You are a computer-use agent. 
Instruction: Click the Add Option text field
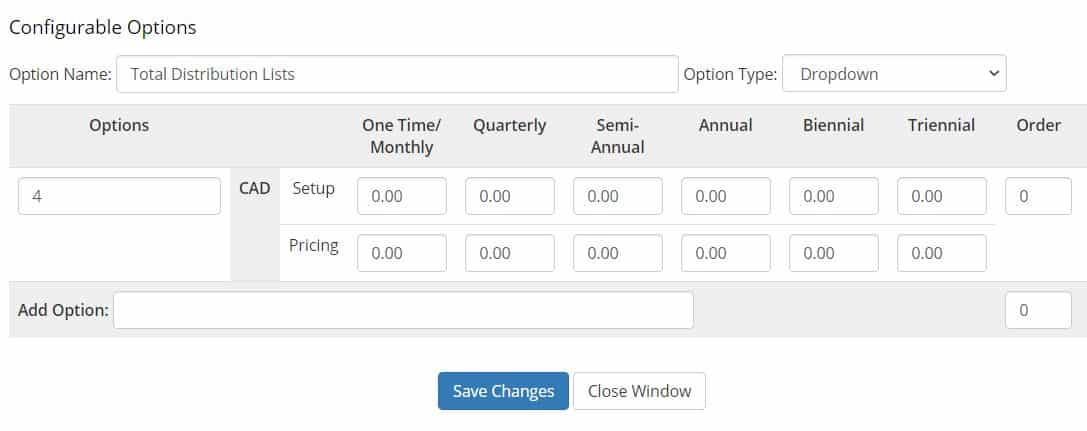(x=403, y=310)
